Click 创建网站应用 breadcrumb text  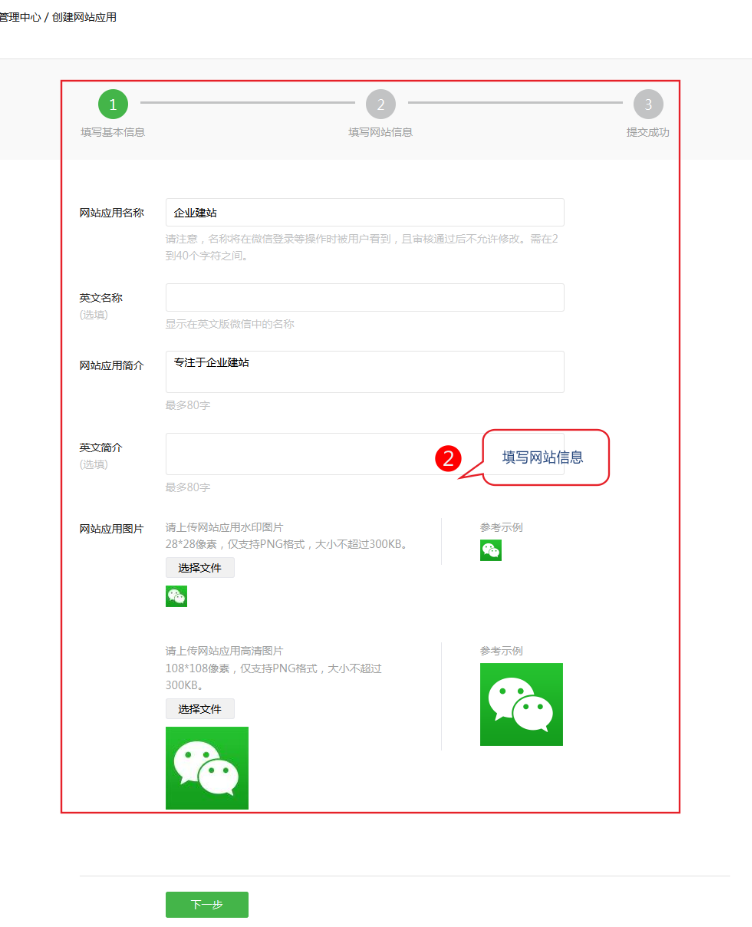point(84,17)
